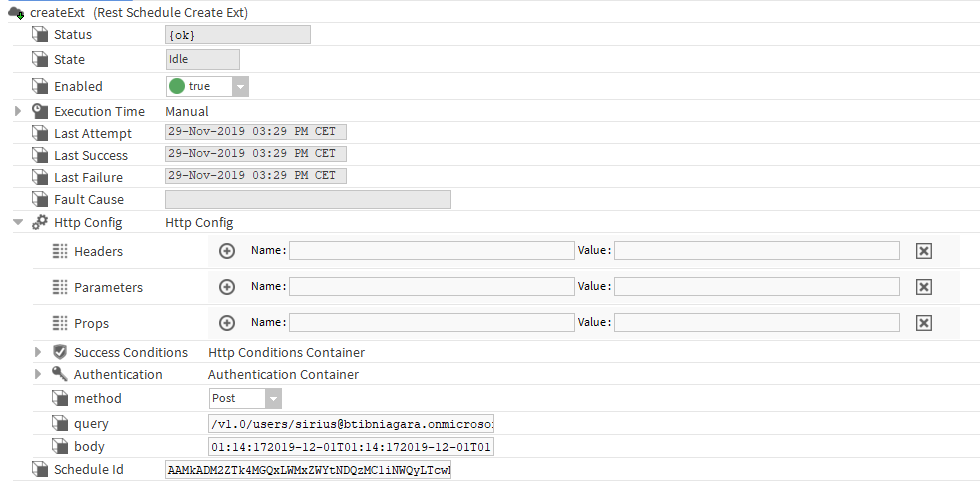Click the query text field
The image size is (980, 489).
(350, 423)
